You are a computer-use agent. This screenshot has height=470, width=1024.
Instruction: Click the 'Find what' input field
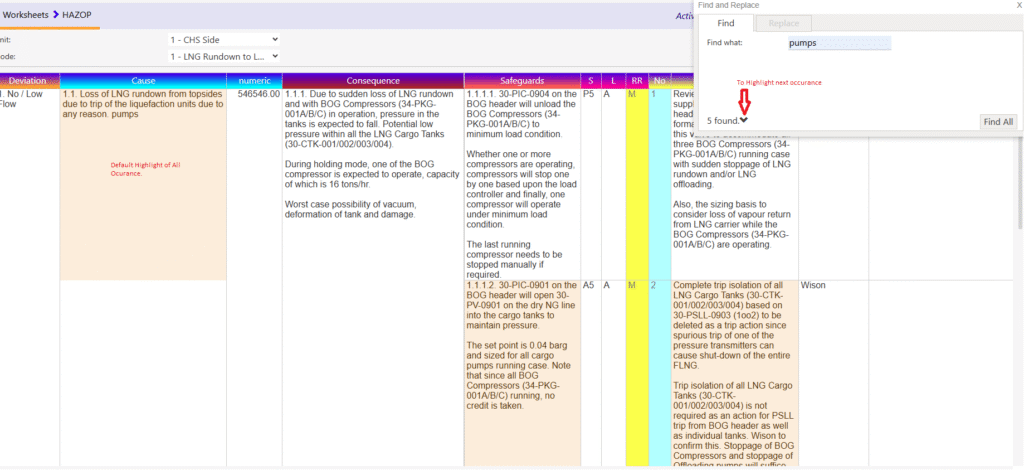[838, 43]
